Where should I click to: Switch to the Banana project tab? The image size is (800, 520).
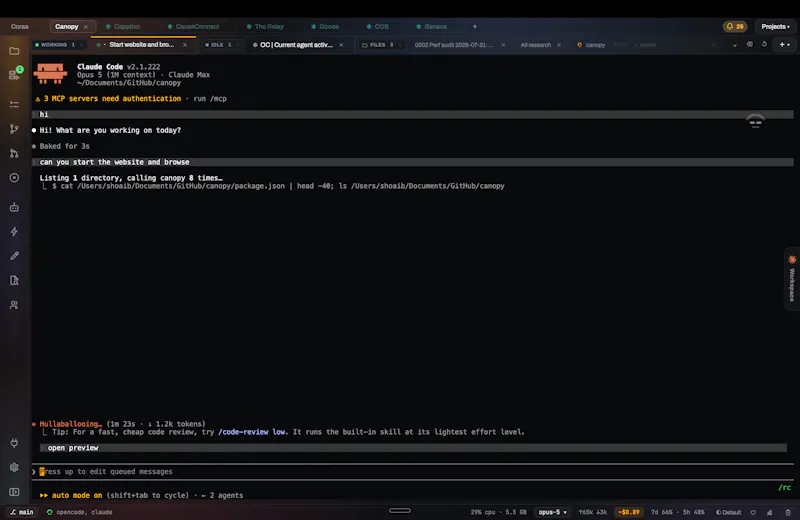pyautogui.click(x=431, y=27)
